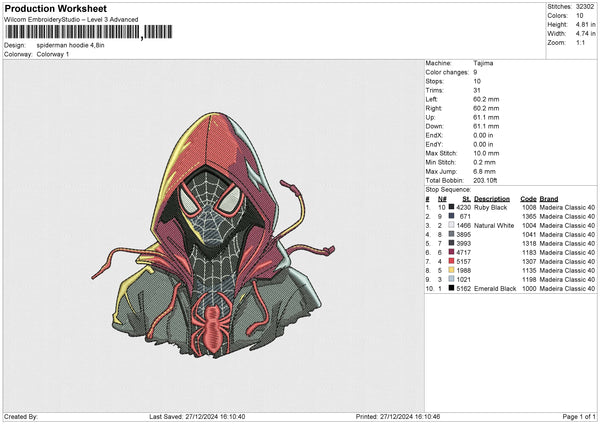
Task: Click the 'Up:' label
Action: coord(430,117)
